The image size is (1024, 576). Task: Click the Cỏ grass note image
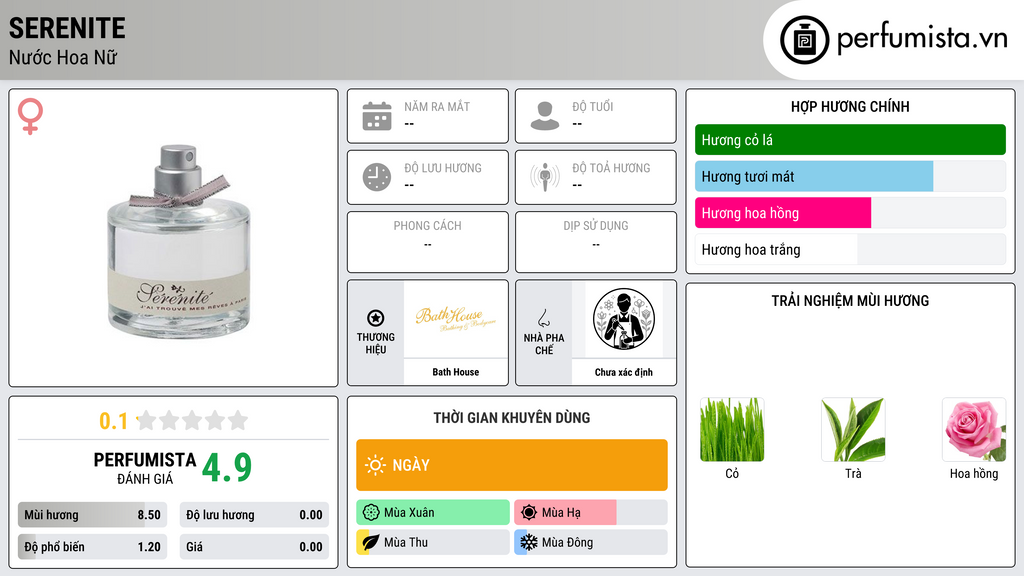(x=732, y=430)
